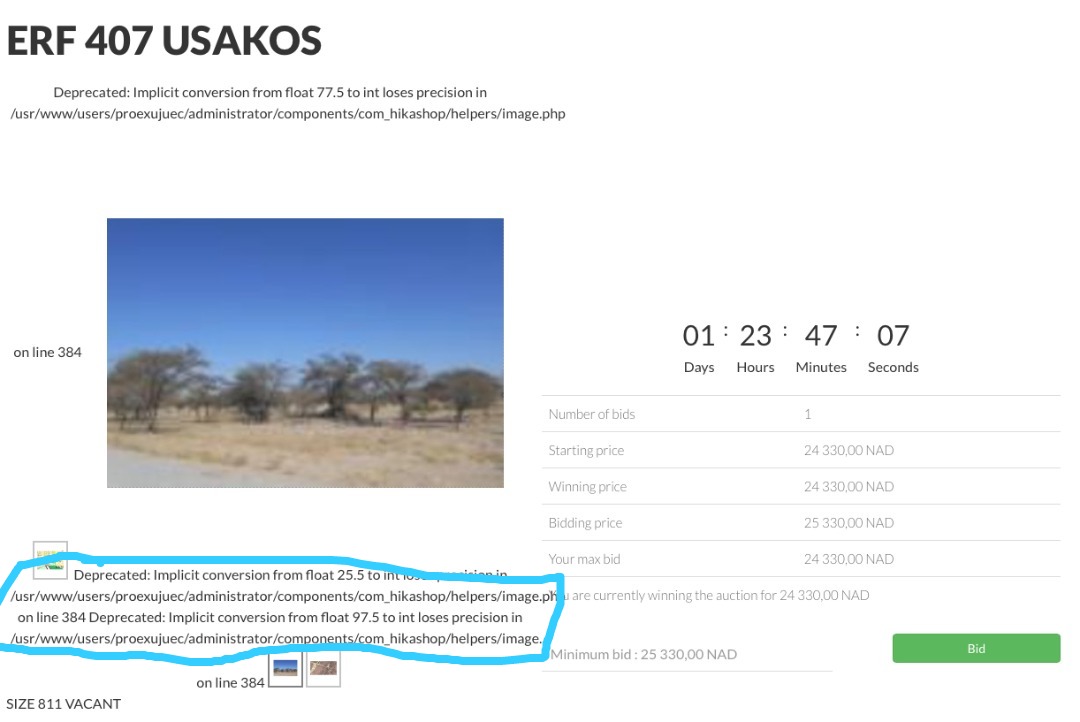The width and height of the screenshot is (1080, 722).
Task: Select the blue-sky landscape thumbnail
Action: pyautogui.click(x=285, y=668)
